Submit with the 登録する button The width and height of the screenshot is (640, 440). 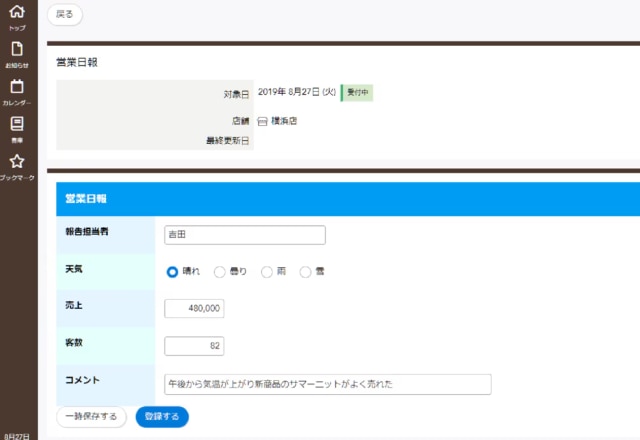[162, 416]
